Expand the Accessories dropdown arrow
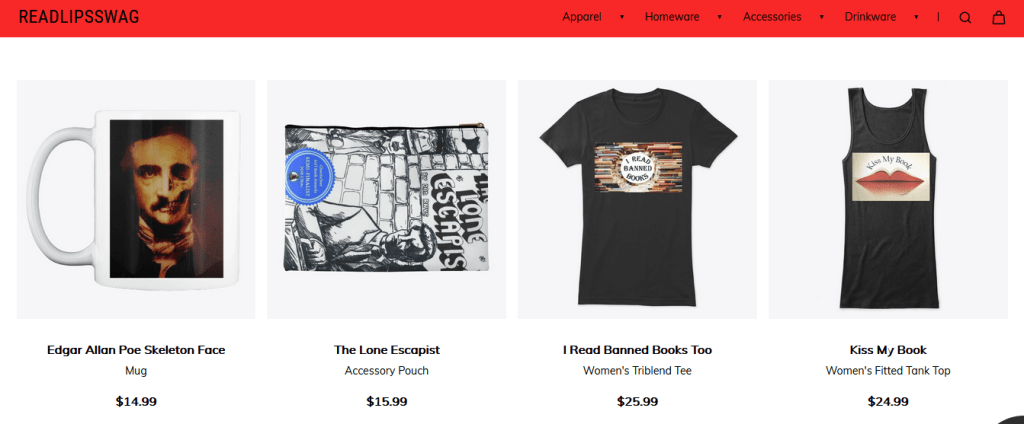Screen dimensions: 1024x424 pos(822,17)
